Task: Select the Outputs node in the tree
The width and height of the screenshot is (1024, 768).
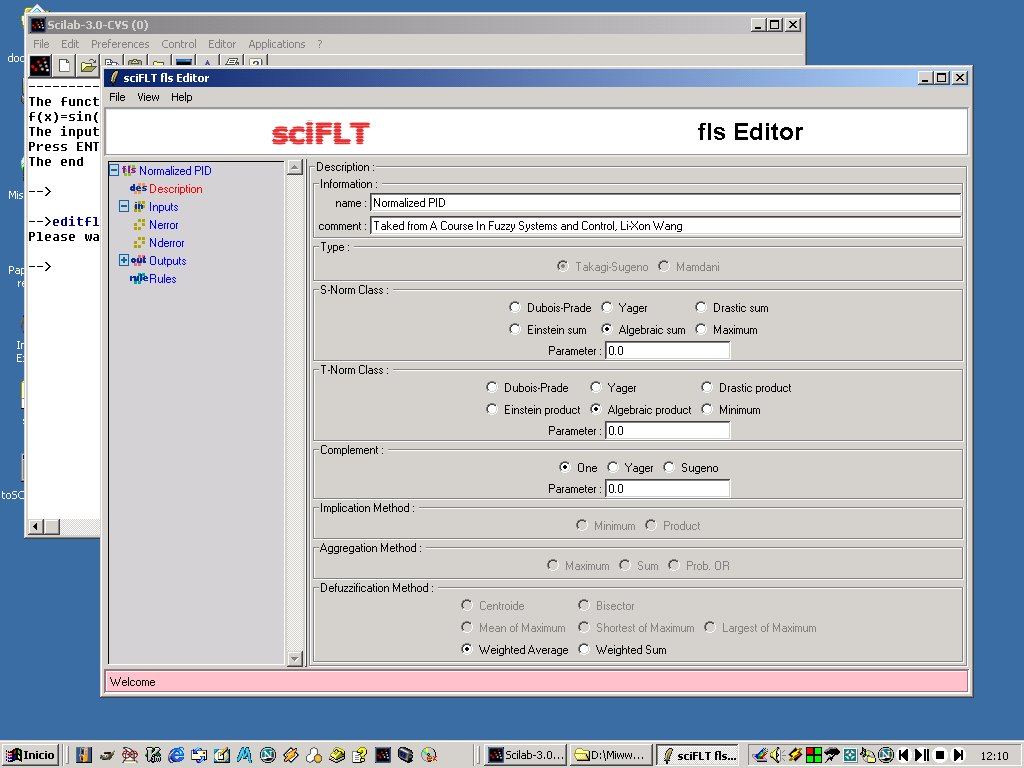Action: (167, 261)
